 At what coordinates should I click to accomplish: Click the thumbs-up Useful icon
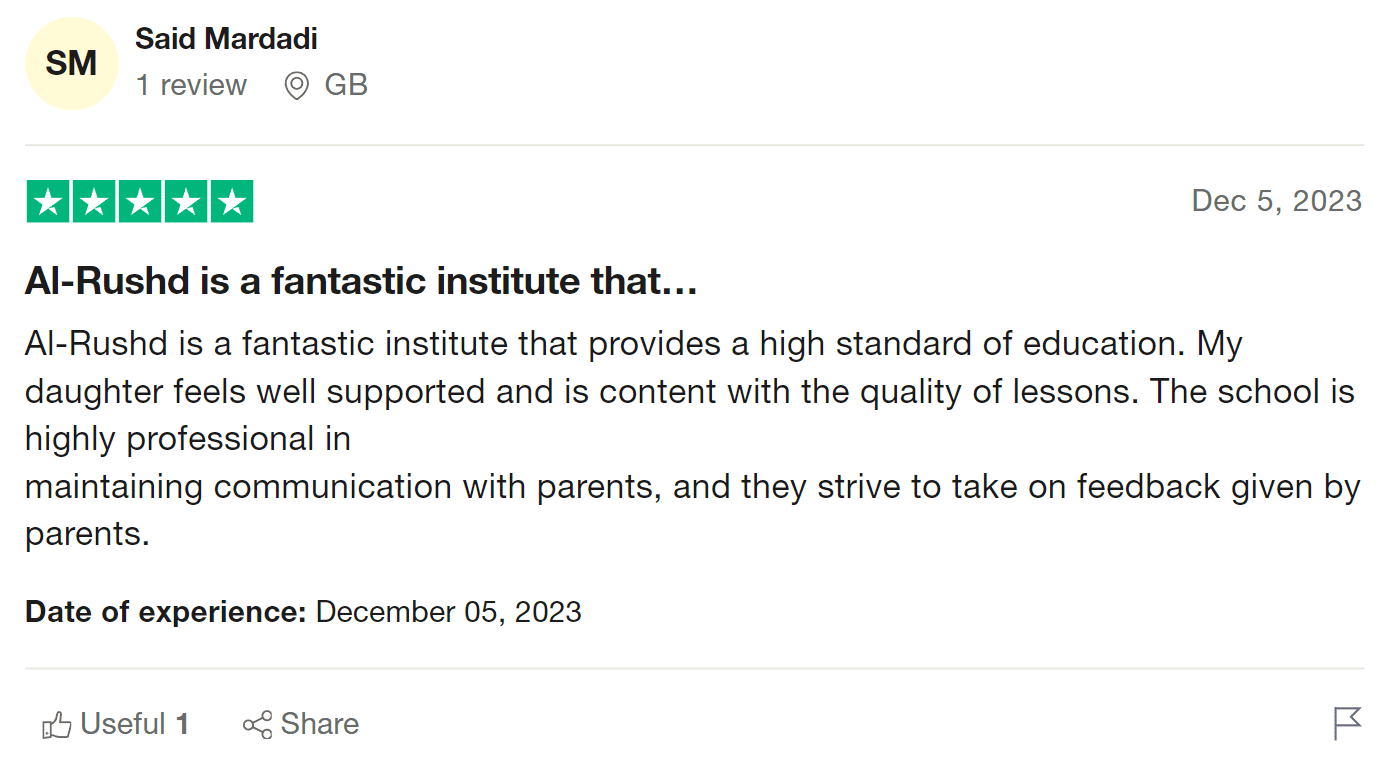[x=56, y=725]
